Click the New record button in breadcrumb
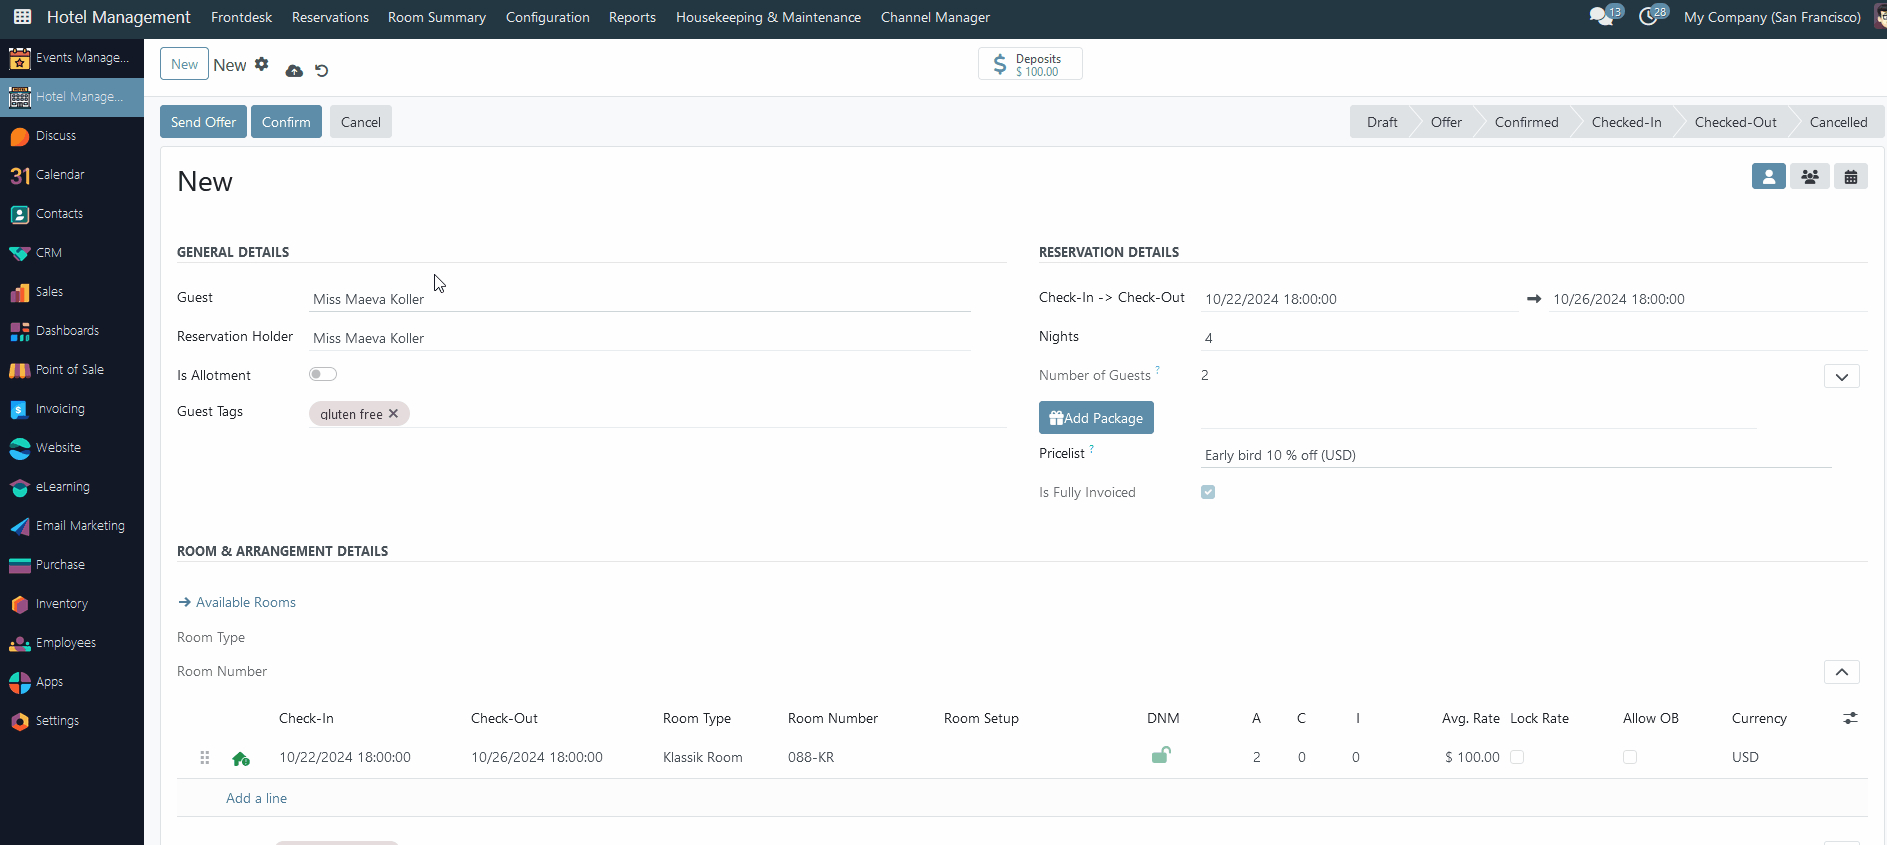This screenshot has width=1887, height=845. [184, 64]
